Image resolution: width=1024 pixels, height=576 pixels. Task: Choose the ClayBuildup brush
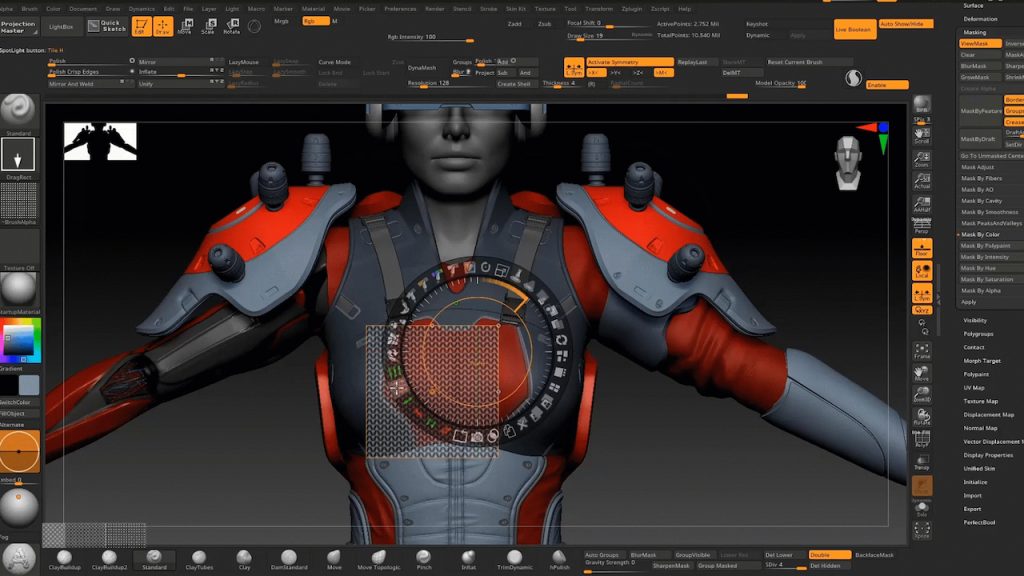coord(64,559)
